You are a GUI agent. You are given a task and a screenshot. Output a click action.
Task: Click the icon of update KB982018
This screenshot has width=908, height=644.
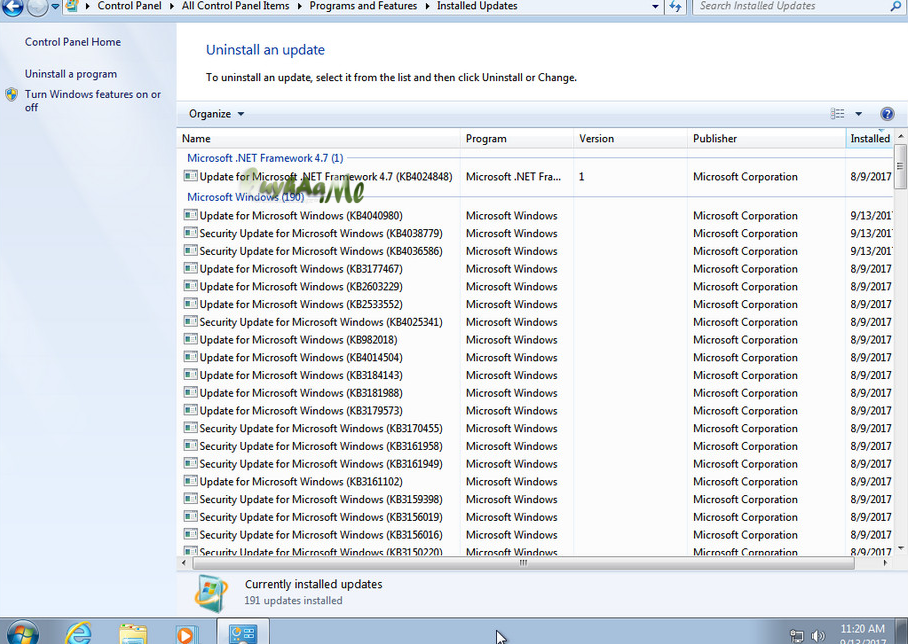click(190, 339)
